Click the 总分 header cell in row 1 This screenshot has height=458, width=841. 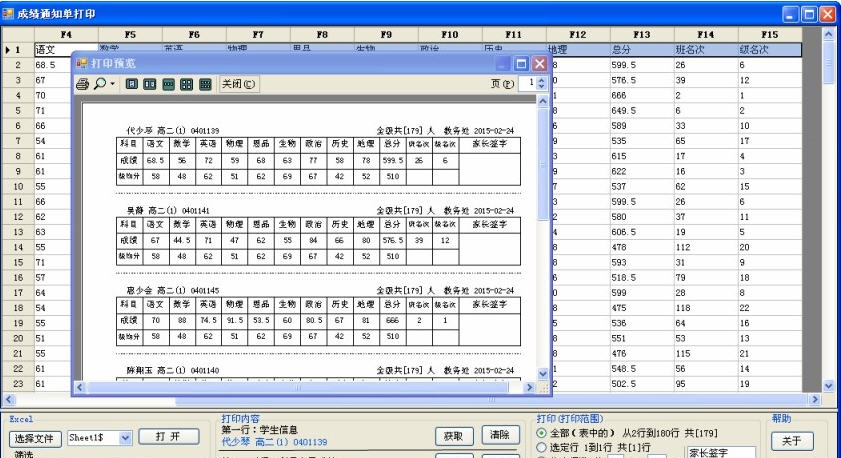click(641, 50)
